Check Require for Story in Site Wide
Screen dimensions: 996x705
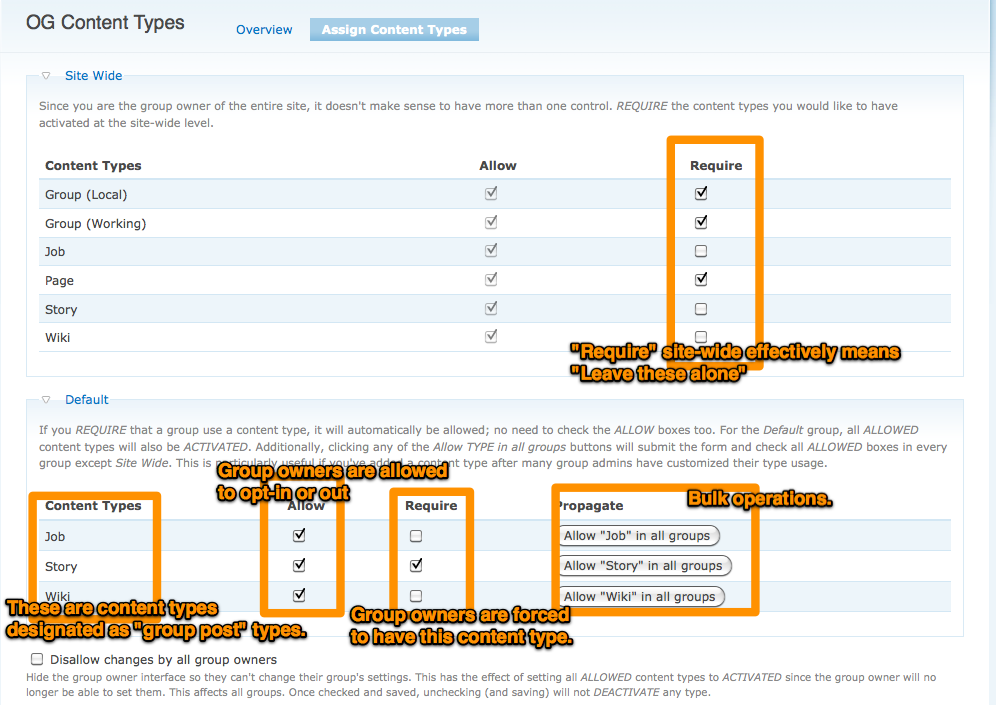(701, 309)
